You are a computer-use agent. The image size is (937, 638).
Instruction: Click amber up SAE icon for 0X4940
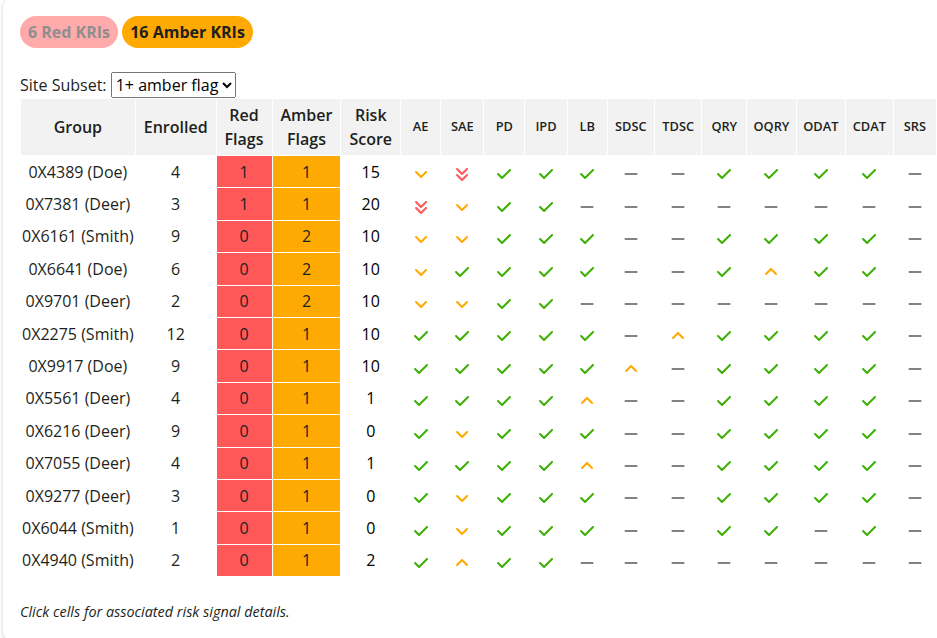coord(461,562)
